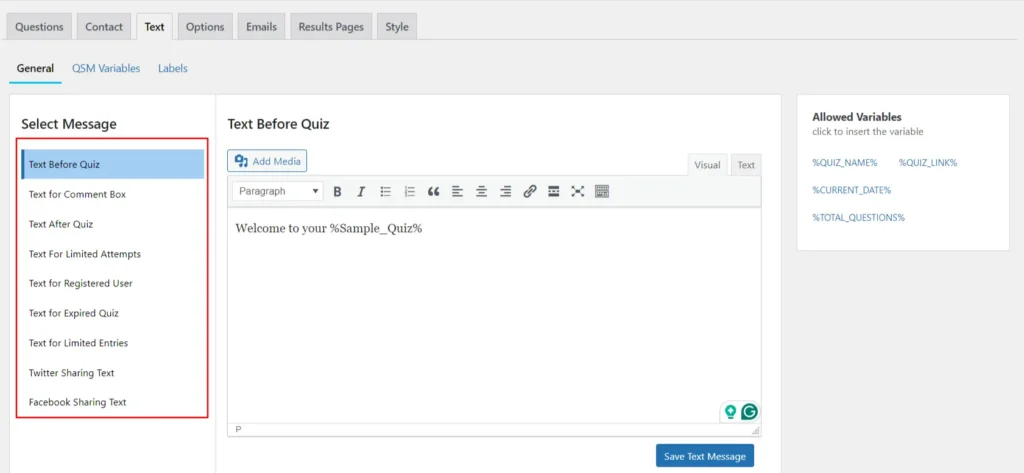1024x473 pixels.
Task: Toggle the toolbar kitchen sink
Action: [601, 192]
